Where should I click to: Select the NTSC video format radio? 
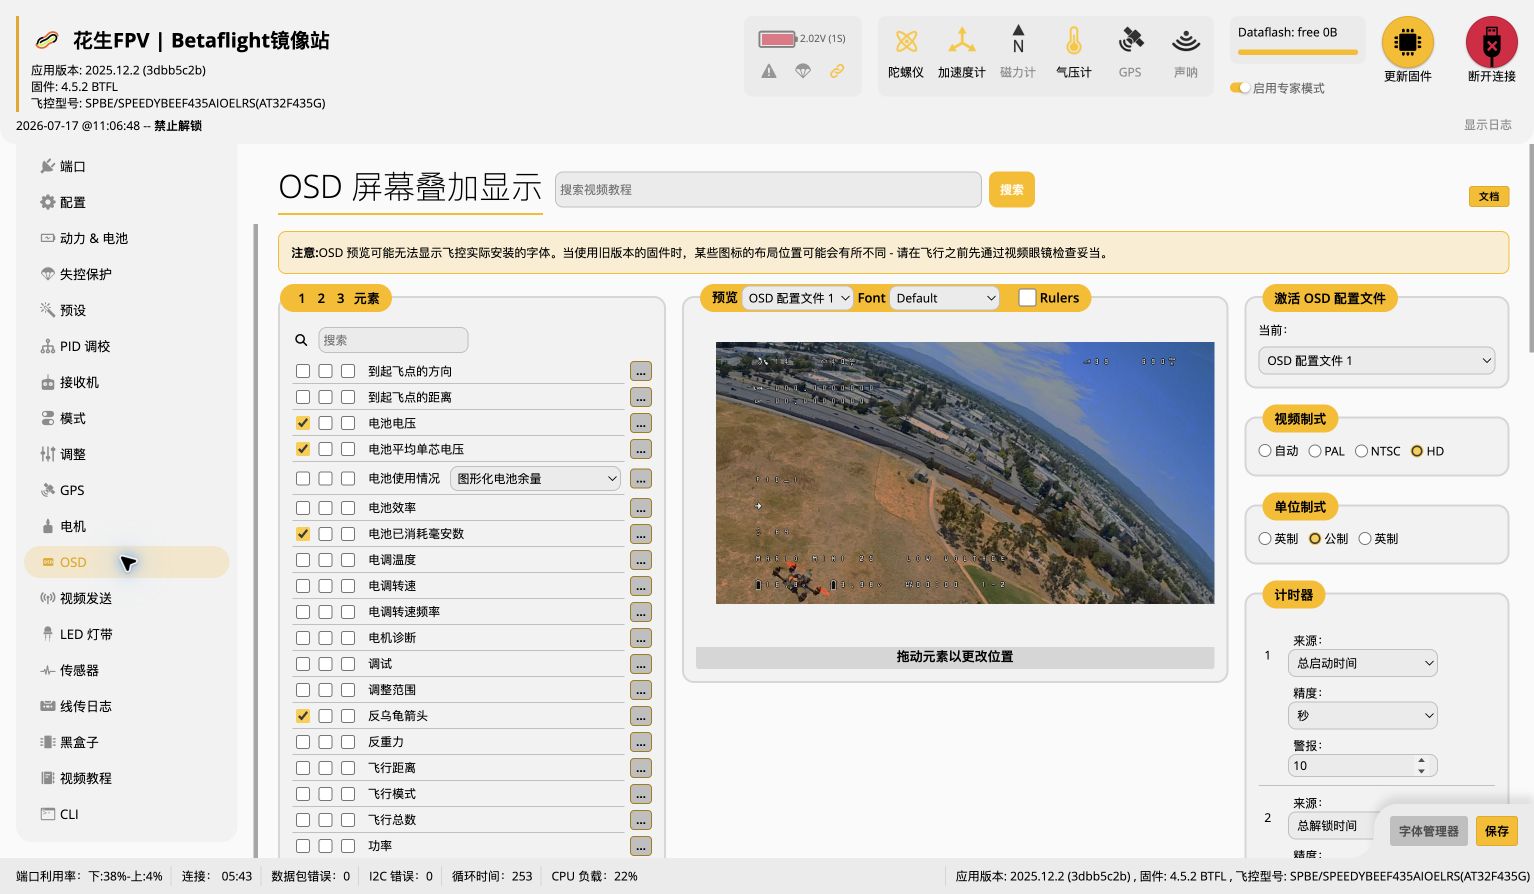(1361, 451)
